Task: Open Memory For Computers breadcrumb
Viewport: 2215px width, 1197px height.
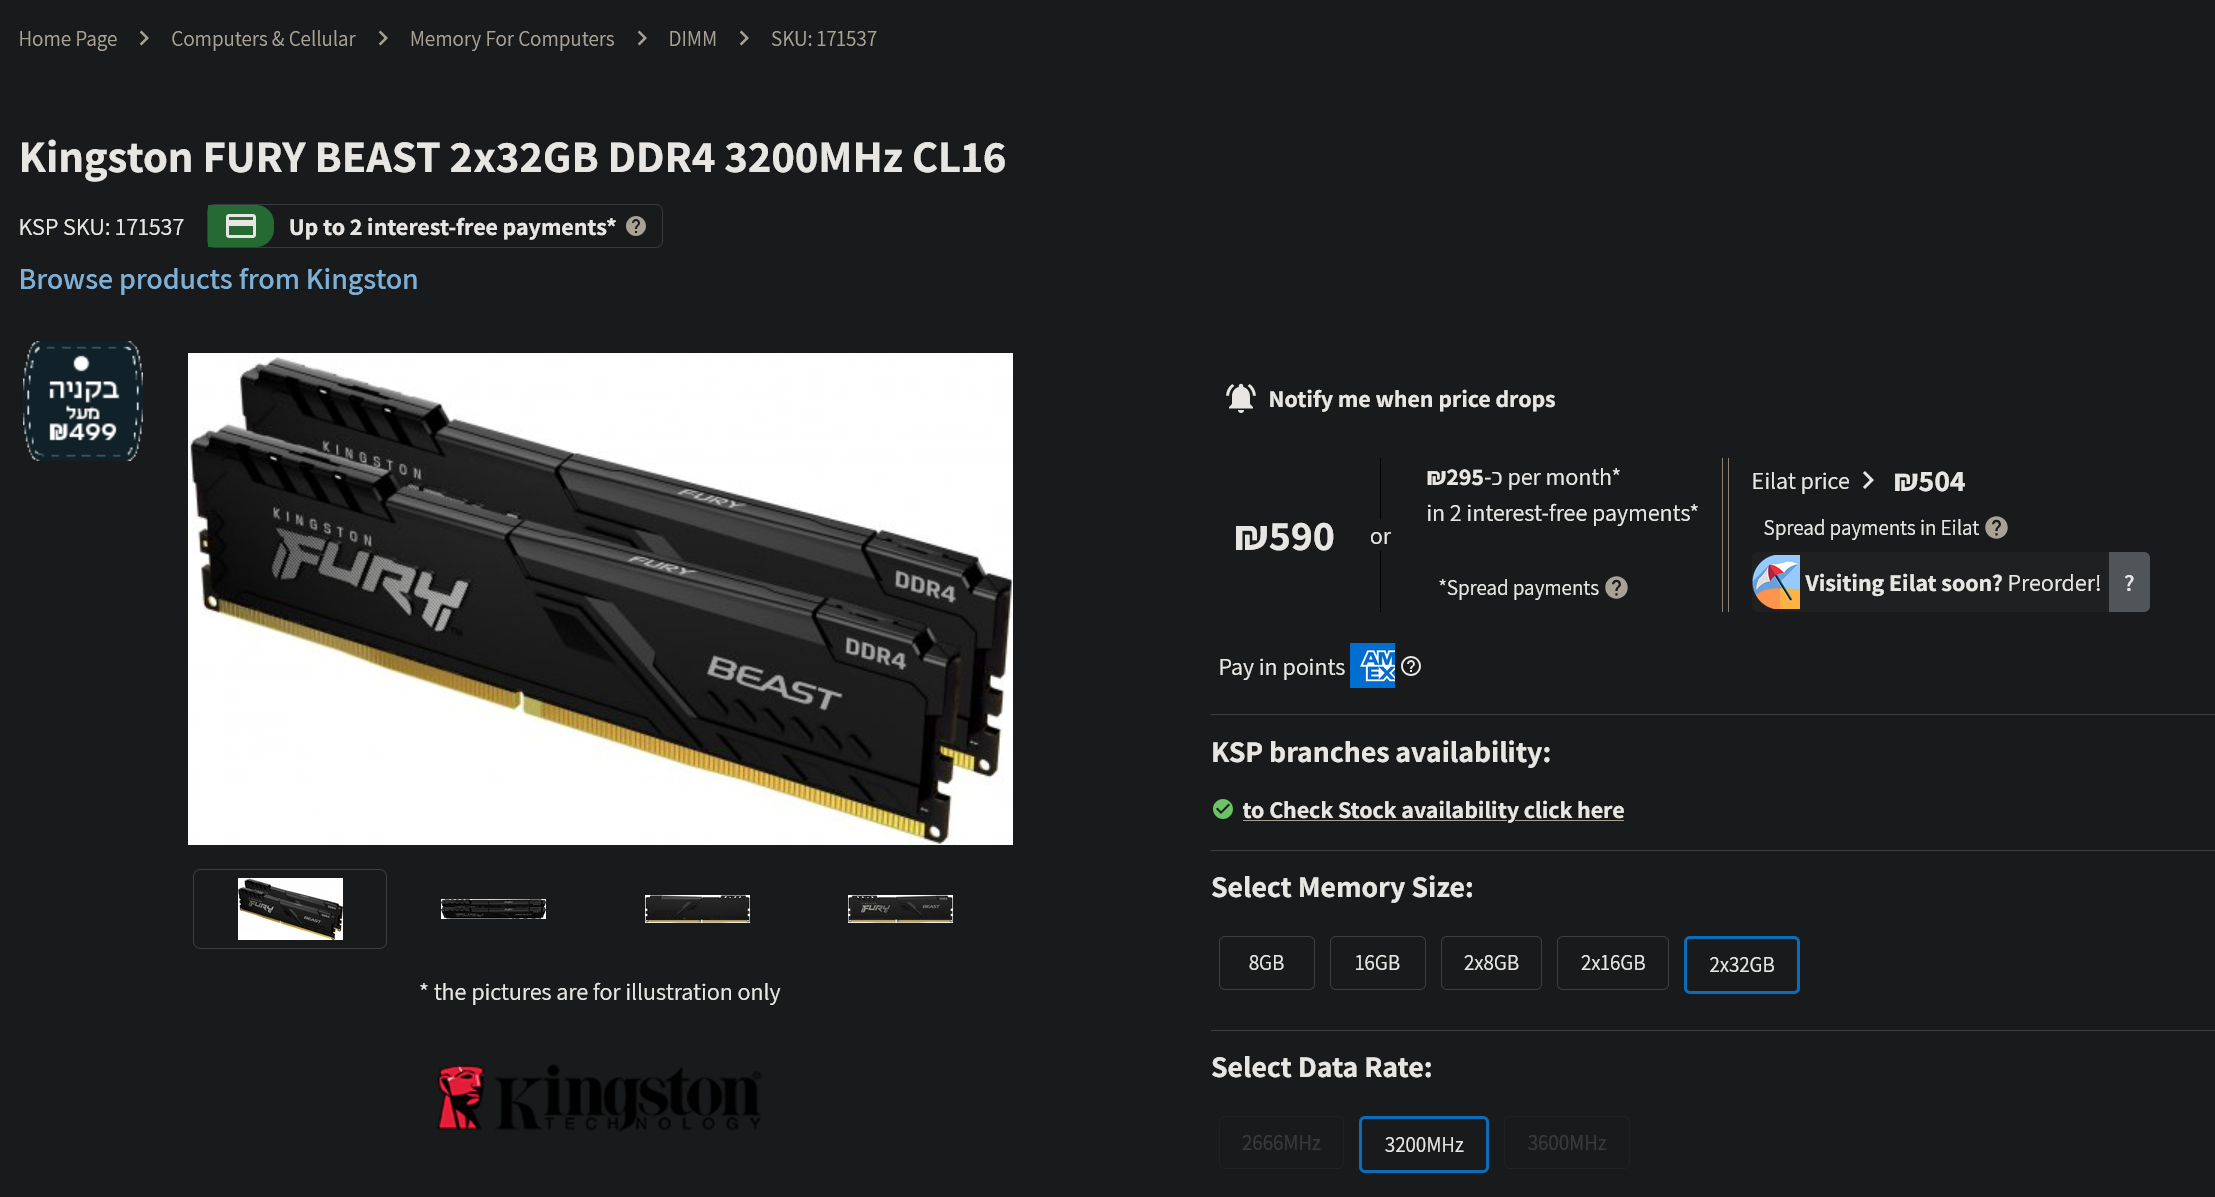Action: 511,39
